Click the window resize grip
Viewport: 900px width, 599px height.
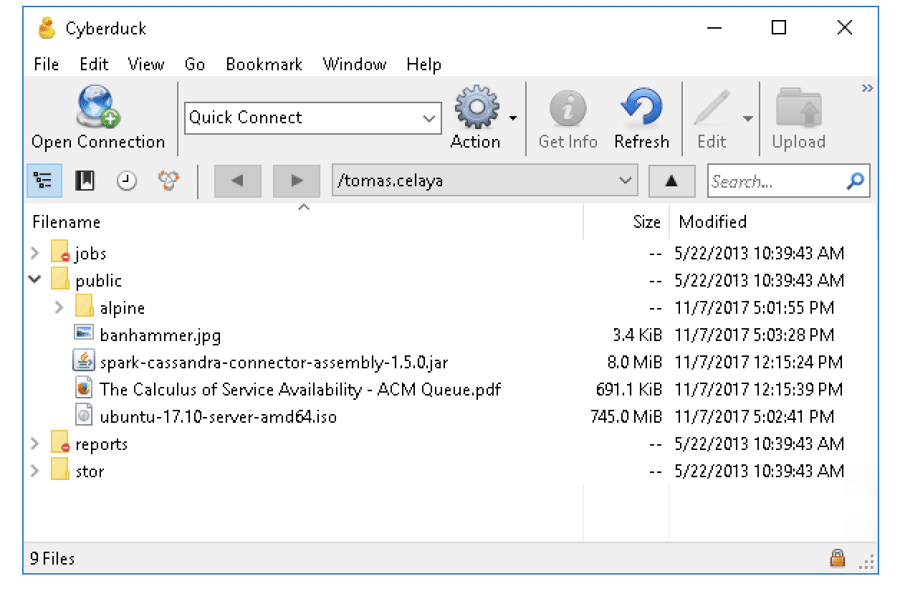click(867, 562)
